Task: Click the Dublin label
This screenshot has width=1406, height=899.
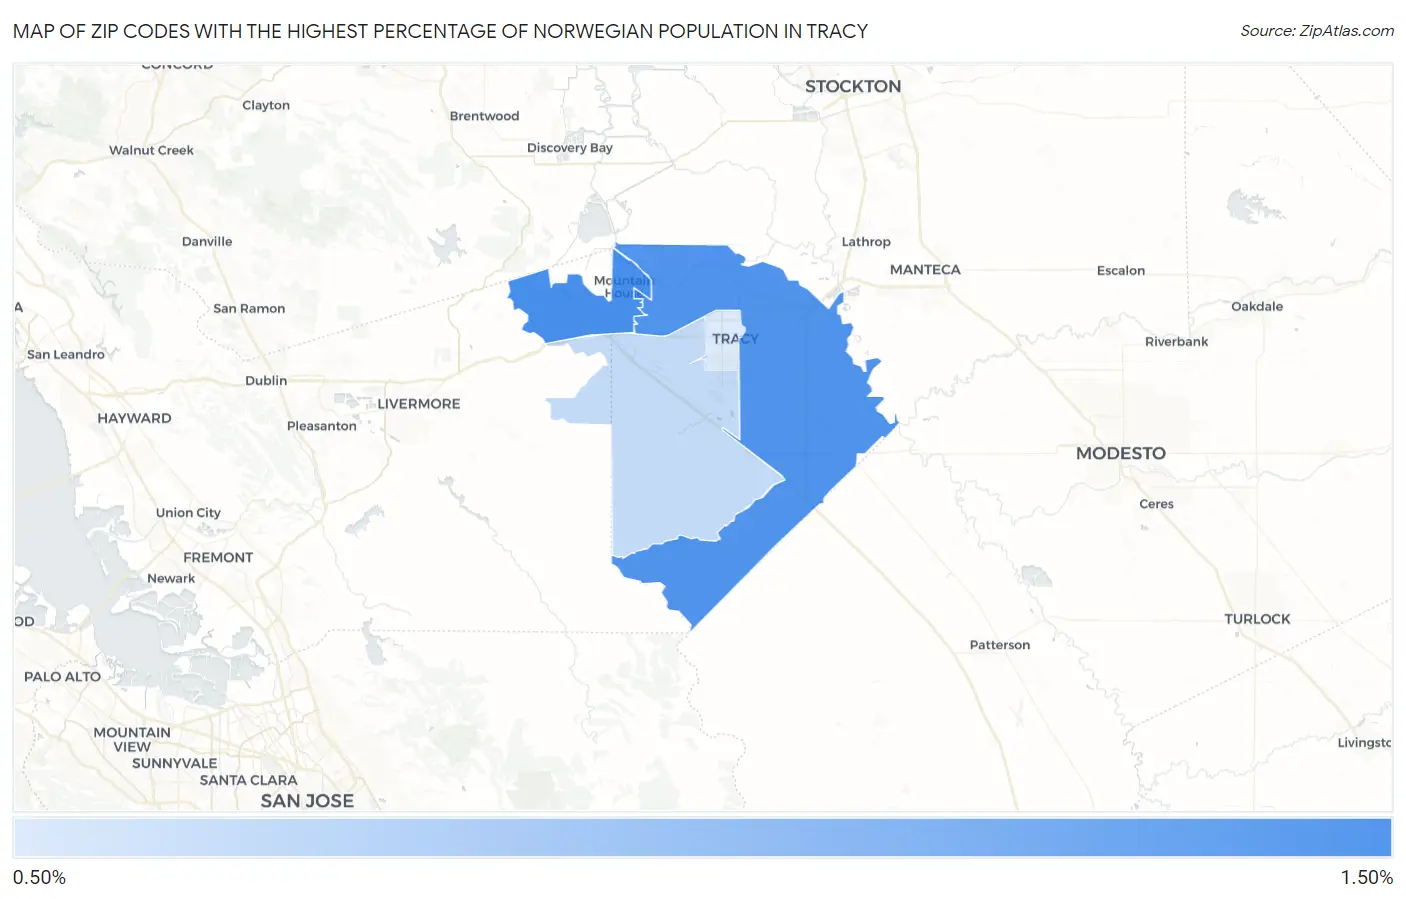Action: [266, 381]
